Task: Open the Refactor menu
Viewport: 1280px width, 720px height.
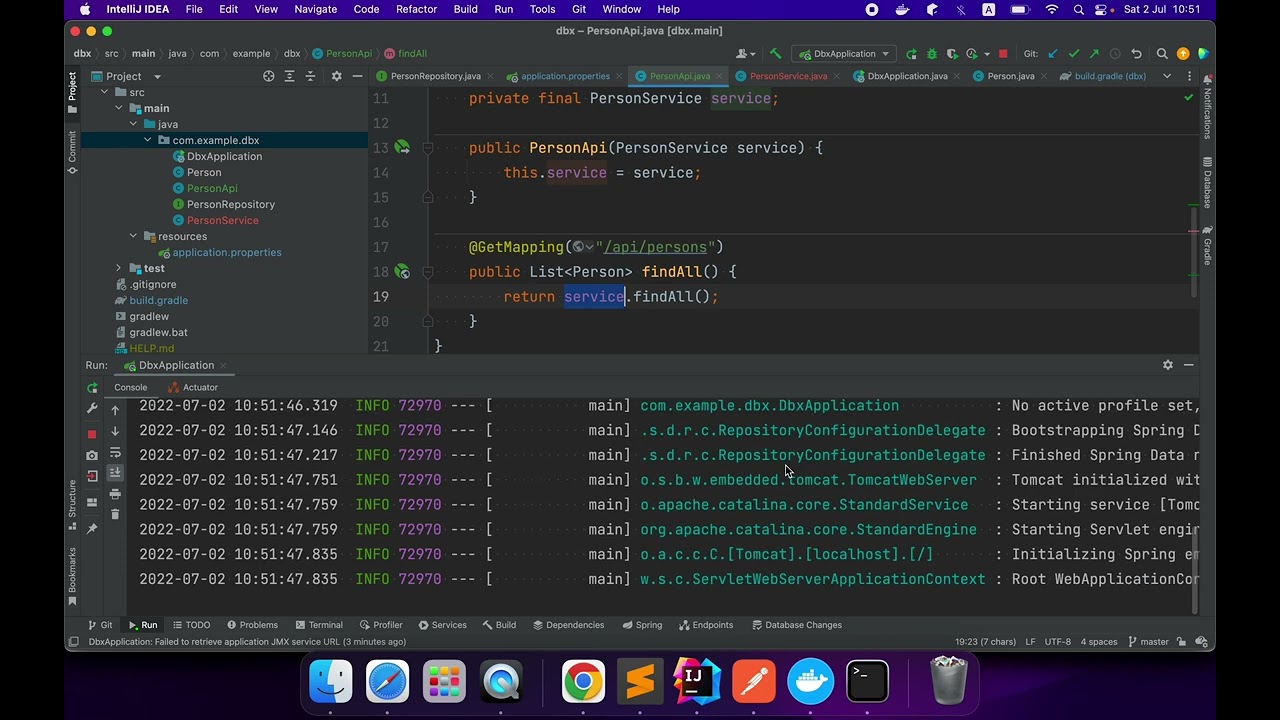Action: (416, 9)
